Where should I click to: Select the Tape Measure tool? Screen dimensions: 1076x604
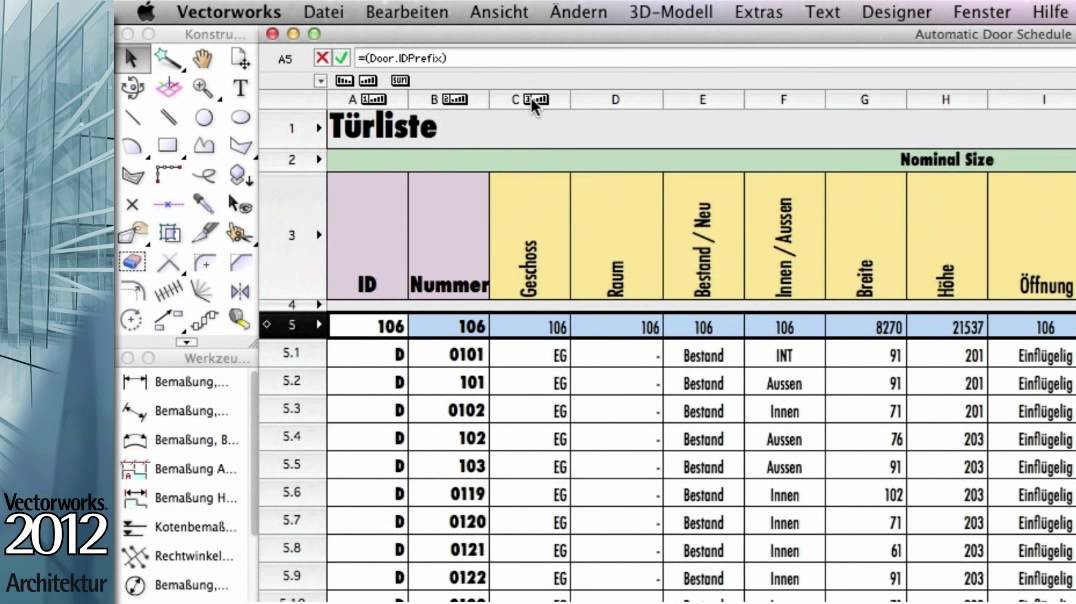click(239, 320)
